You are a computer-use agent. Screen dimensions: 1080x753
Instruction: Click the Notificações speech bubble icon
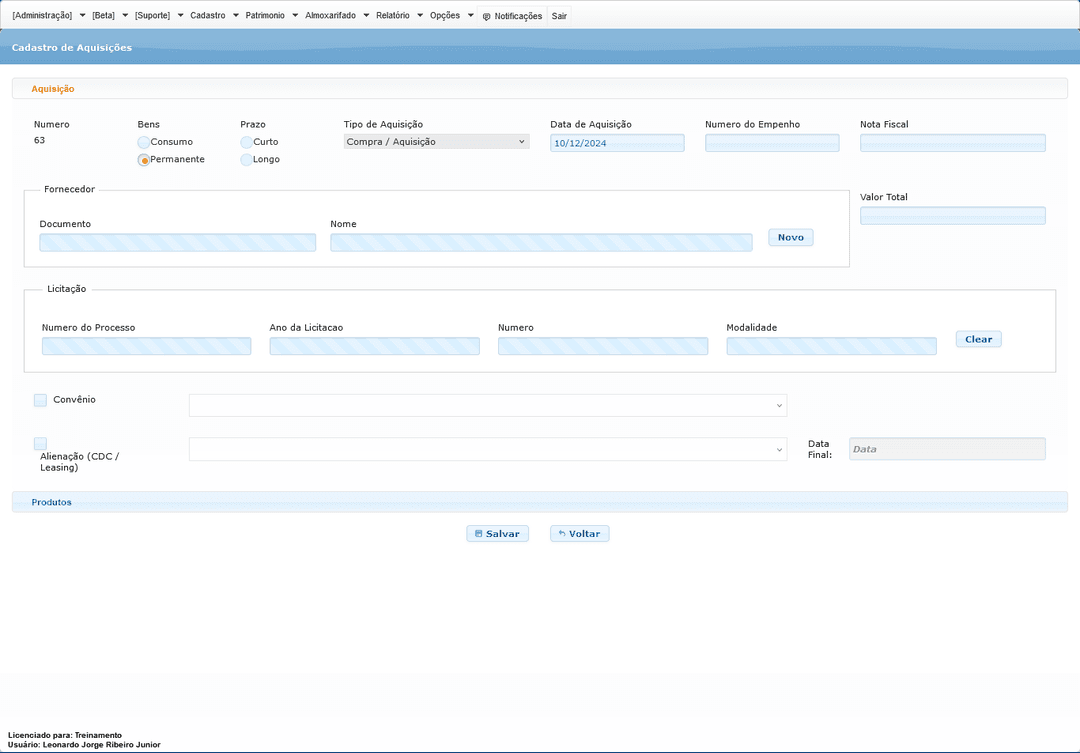point(486,17)
